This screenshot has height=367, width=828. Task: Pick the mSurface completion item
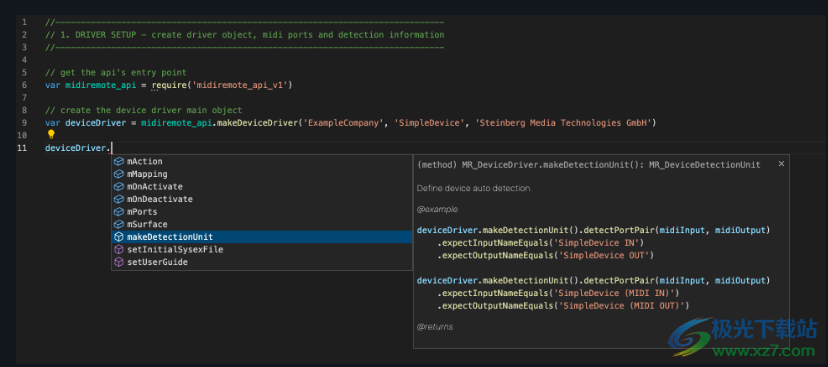click(x=262, y=224)
